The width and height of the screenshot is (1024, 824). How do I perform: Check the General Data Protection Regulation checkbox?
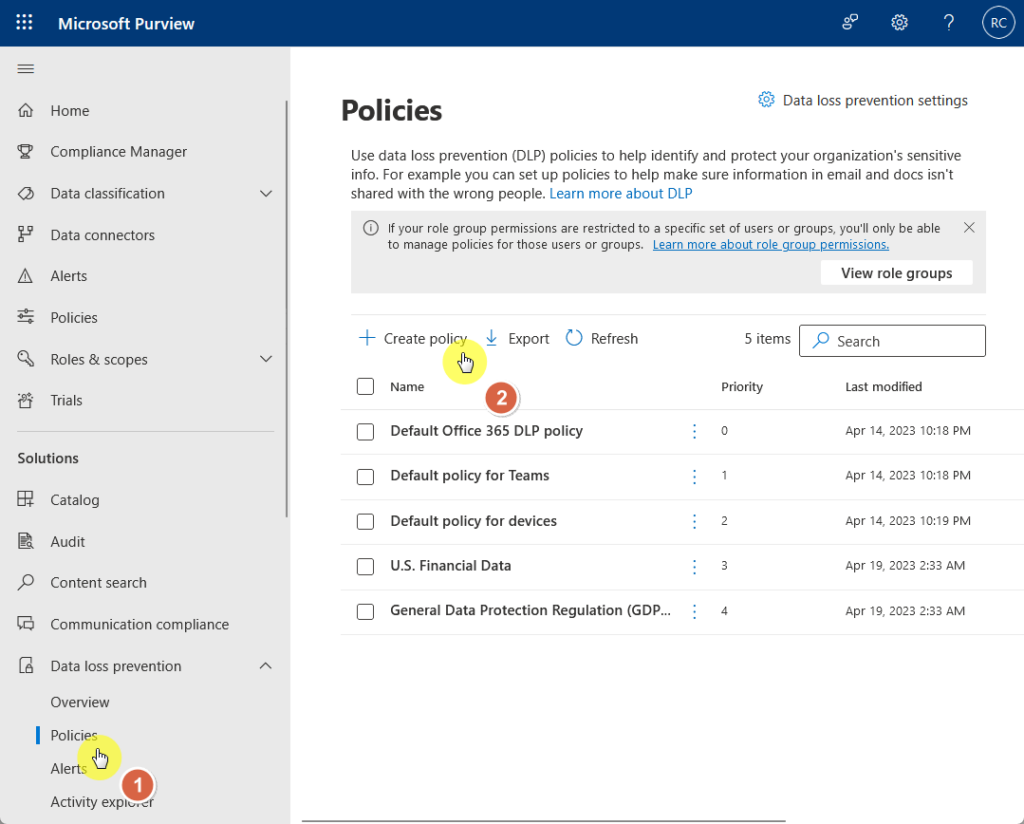(x=366, y=612)
